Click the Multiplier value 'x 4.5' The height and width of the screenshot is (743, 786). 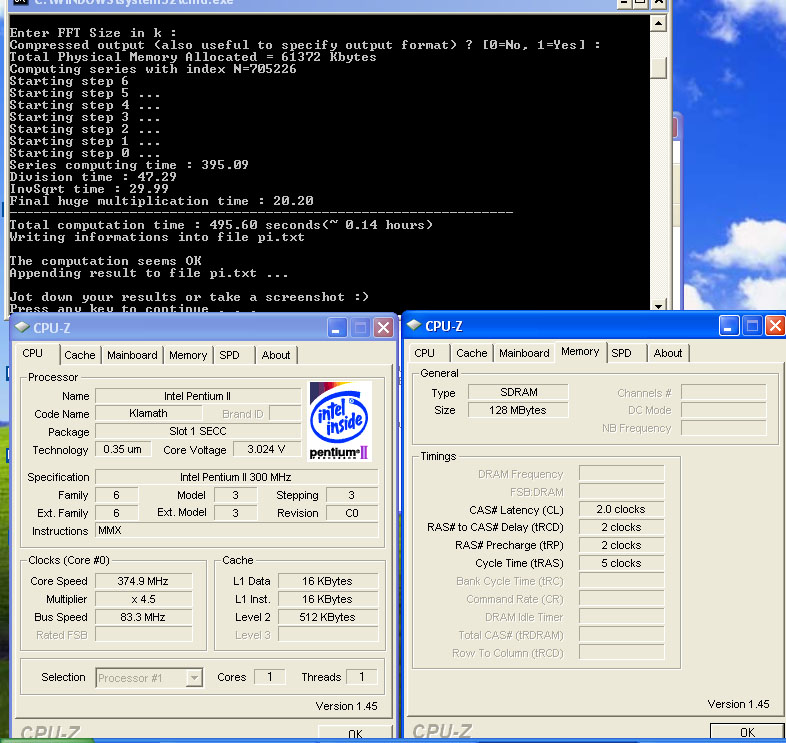[x=143, y=599]
